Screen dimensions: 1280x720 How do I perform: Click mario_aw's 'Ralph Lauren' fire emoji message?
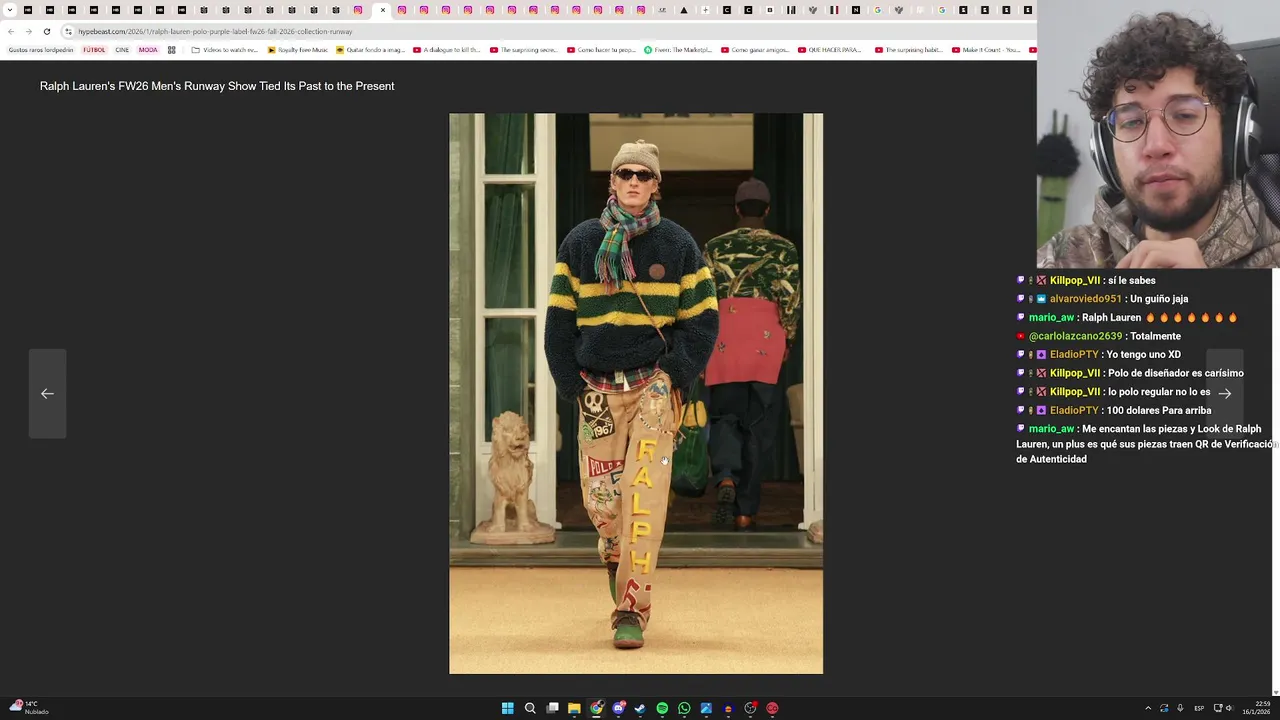click(x=1159, y=318)
